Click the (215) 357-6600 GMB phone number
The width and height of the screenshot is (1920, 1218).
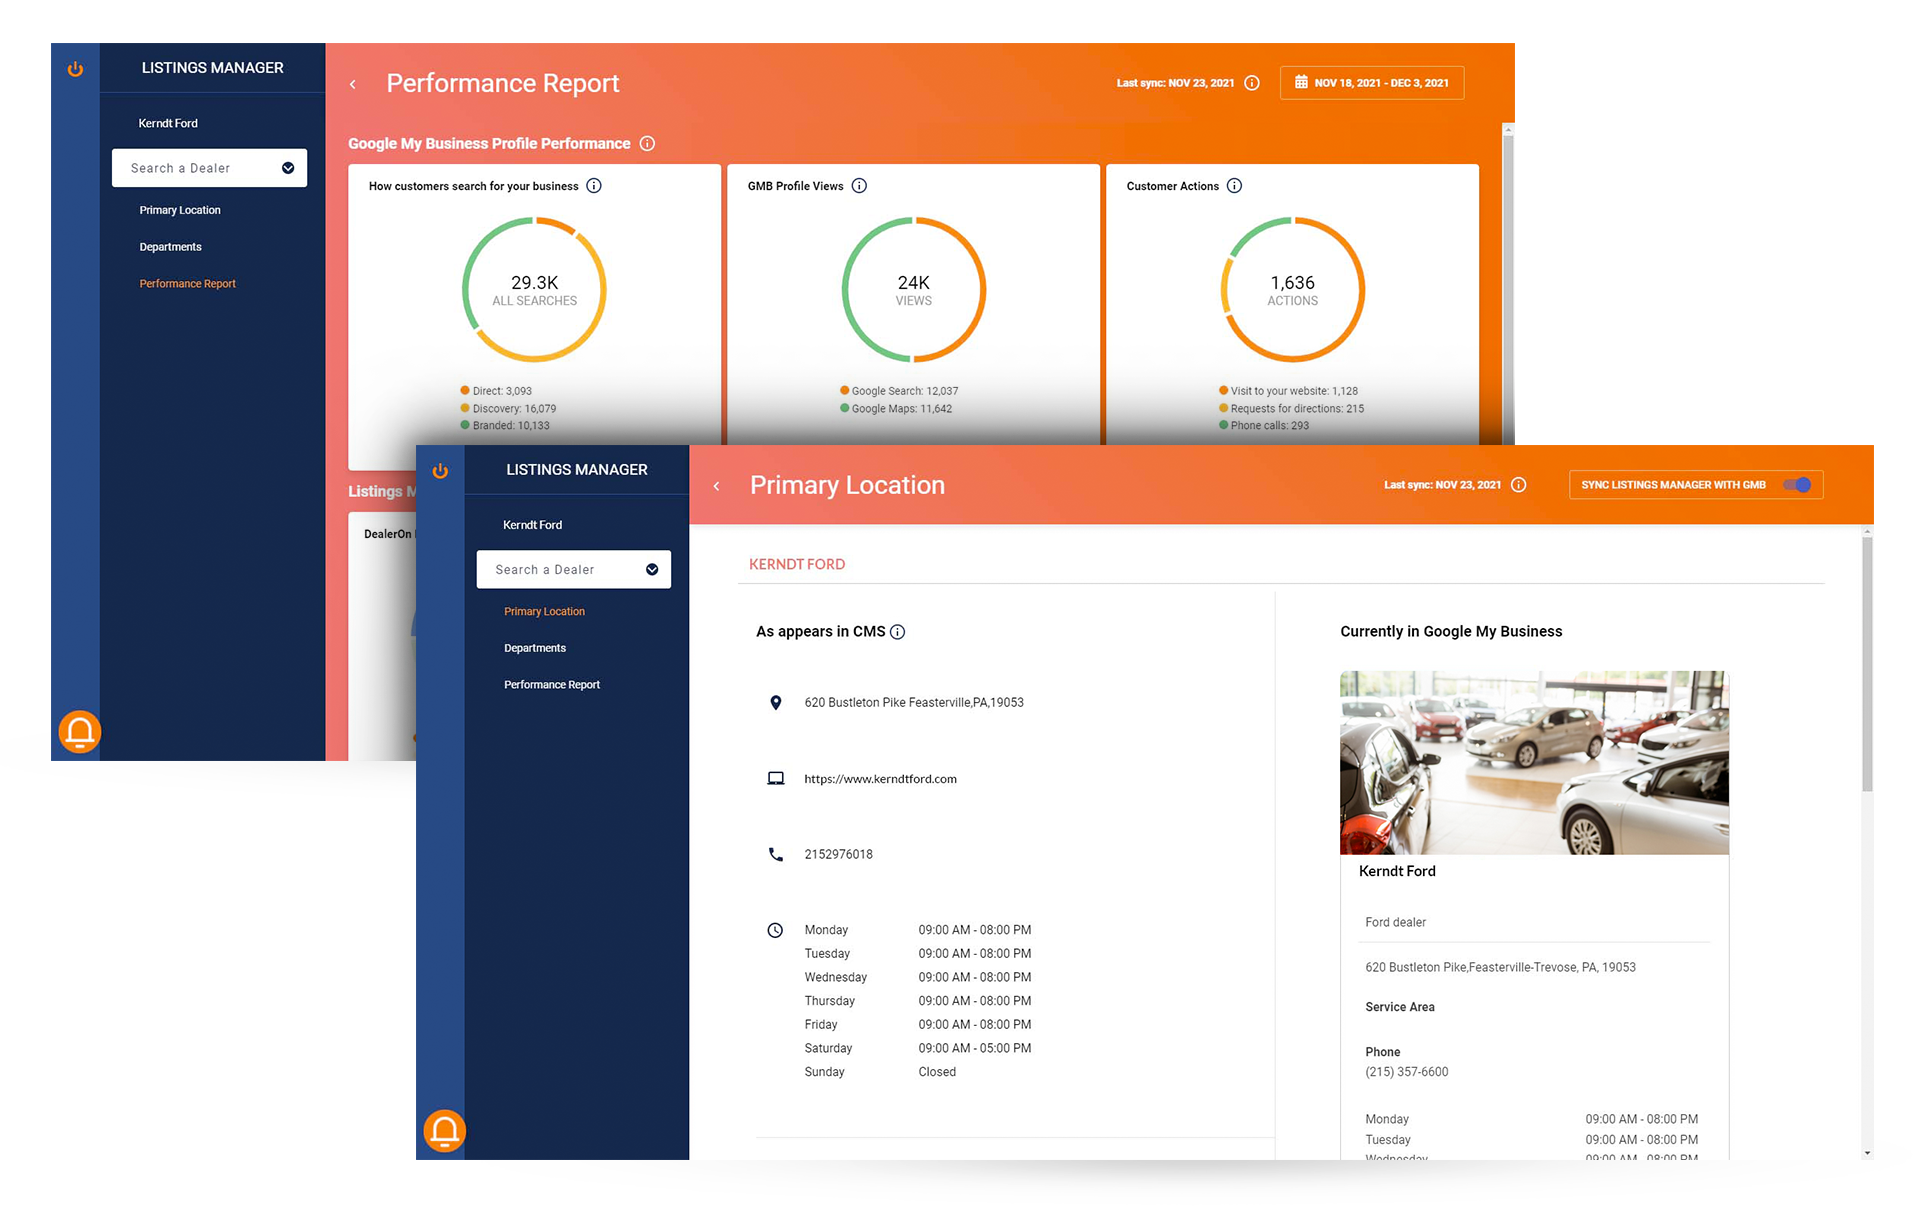click(x=1407, y=1072)
